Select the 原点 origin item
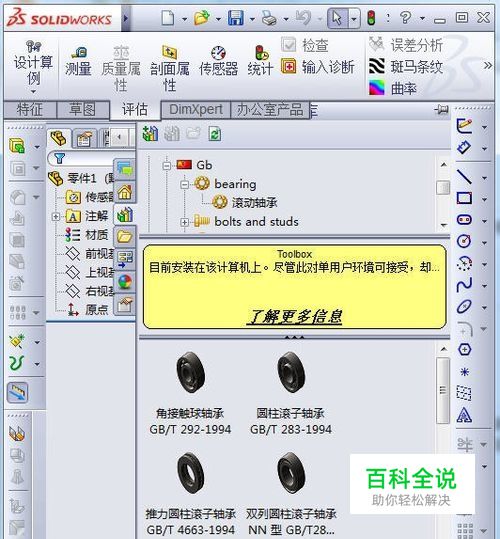The width and height of the screenshot is (500, 539). coord(87,310)
